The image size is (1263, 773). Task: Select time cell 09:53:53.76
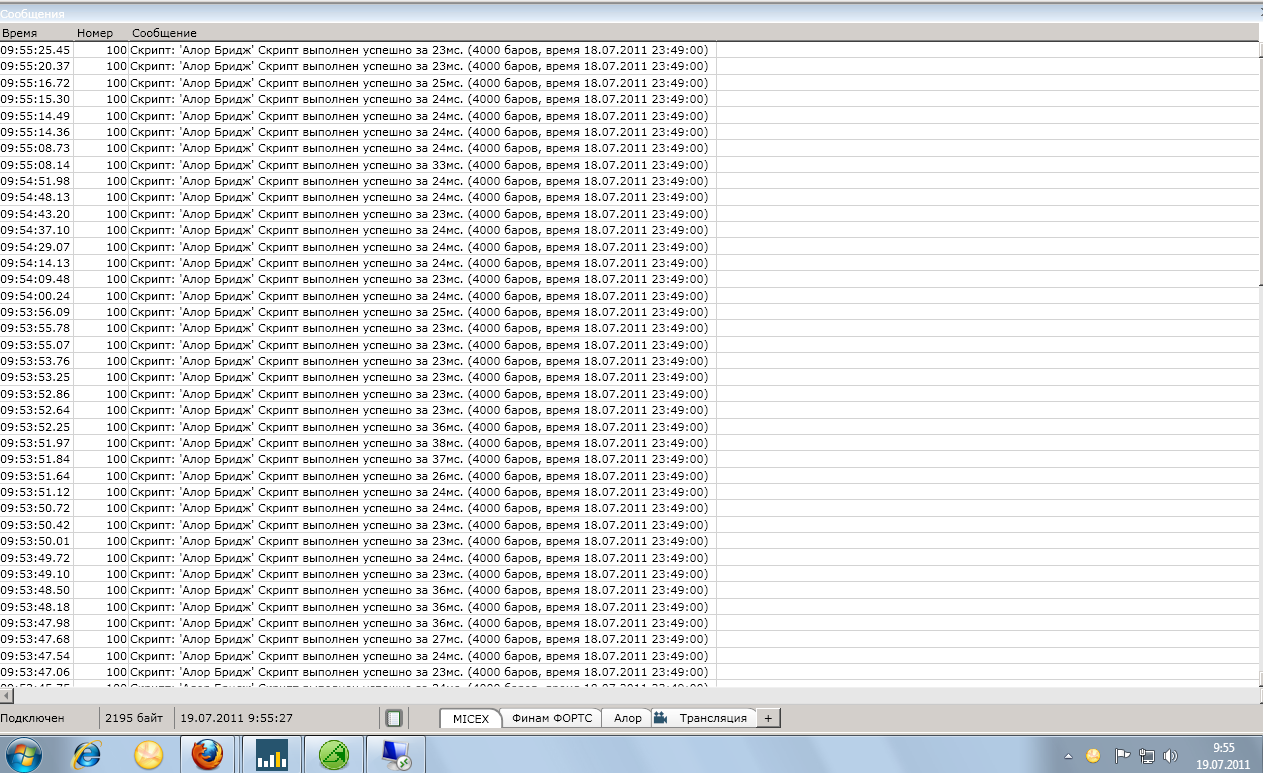(36, 361)
